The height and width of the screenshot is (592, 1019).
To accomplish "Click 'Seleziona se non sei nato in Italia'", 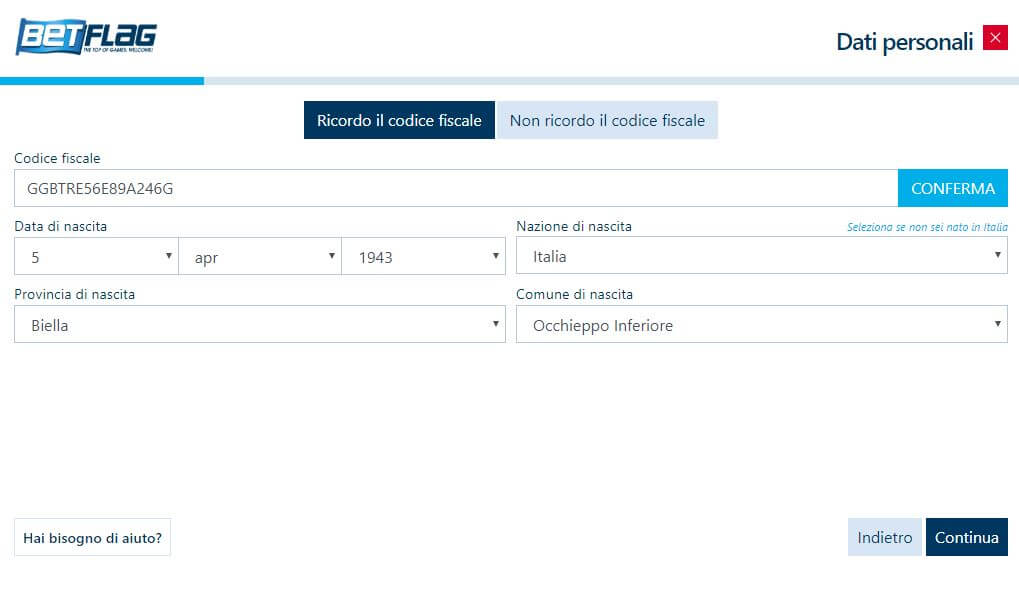I will (x=927, y=227).
